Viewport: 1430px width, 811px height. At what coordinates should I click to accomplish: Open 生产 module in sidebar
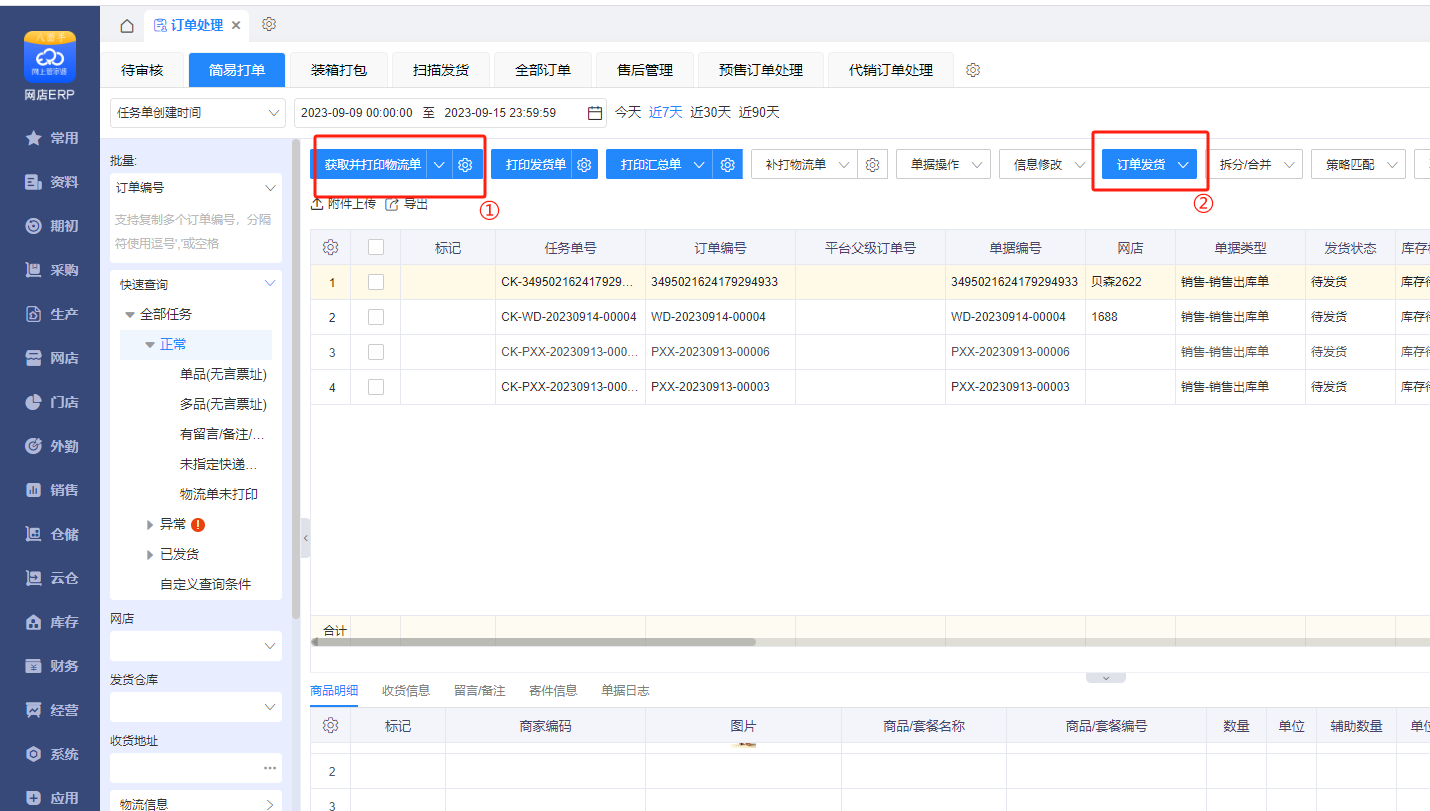pos(51,314)
